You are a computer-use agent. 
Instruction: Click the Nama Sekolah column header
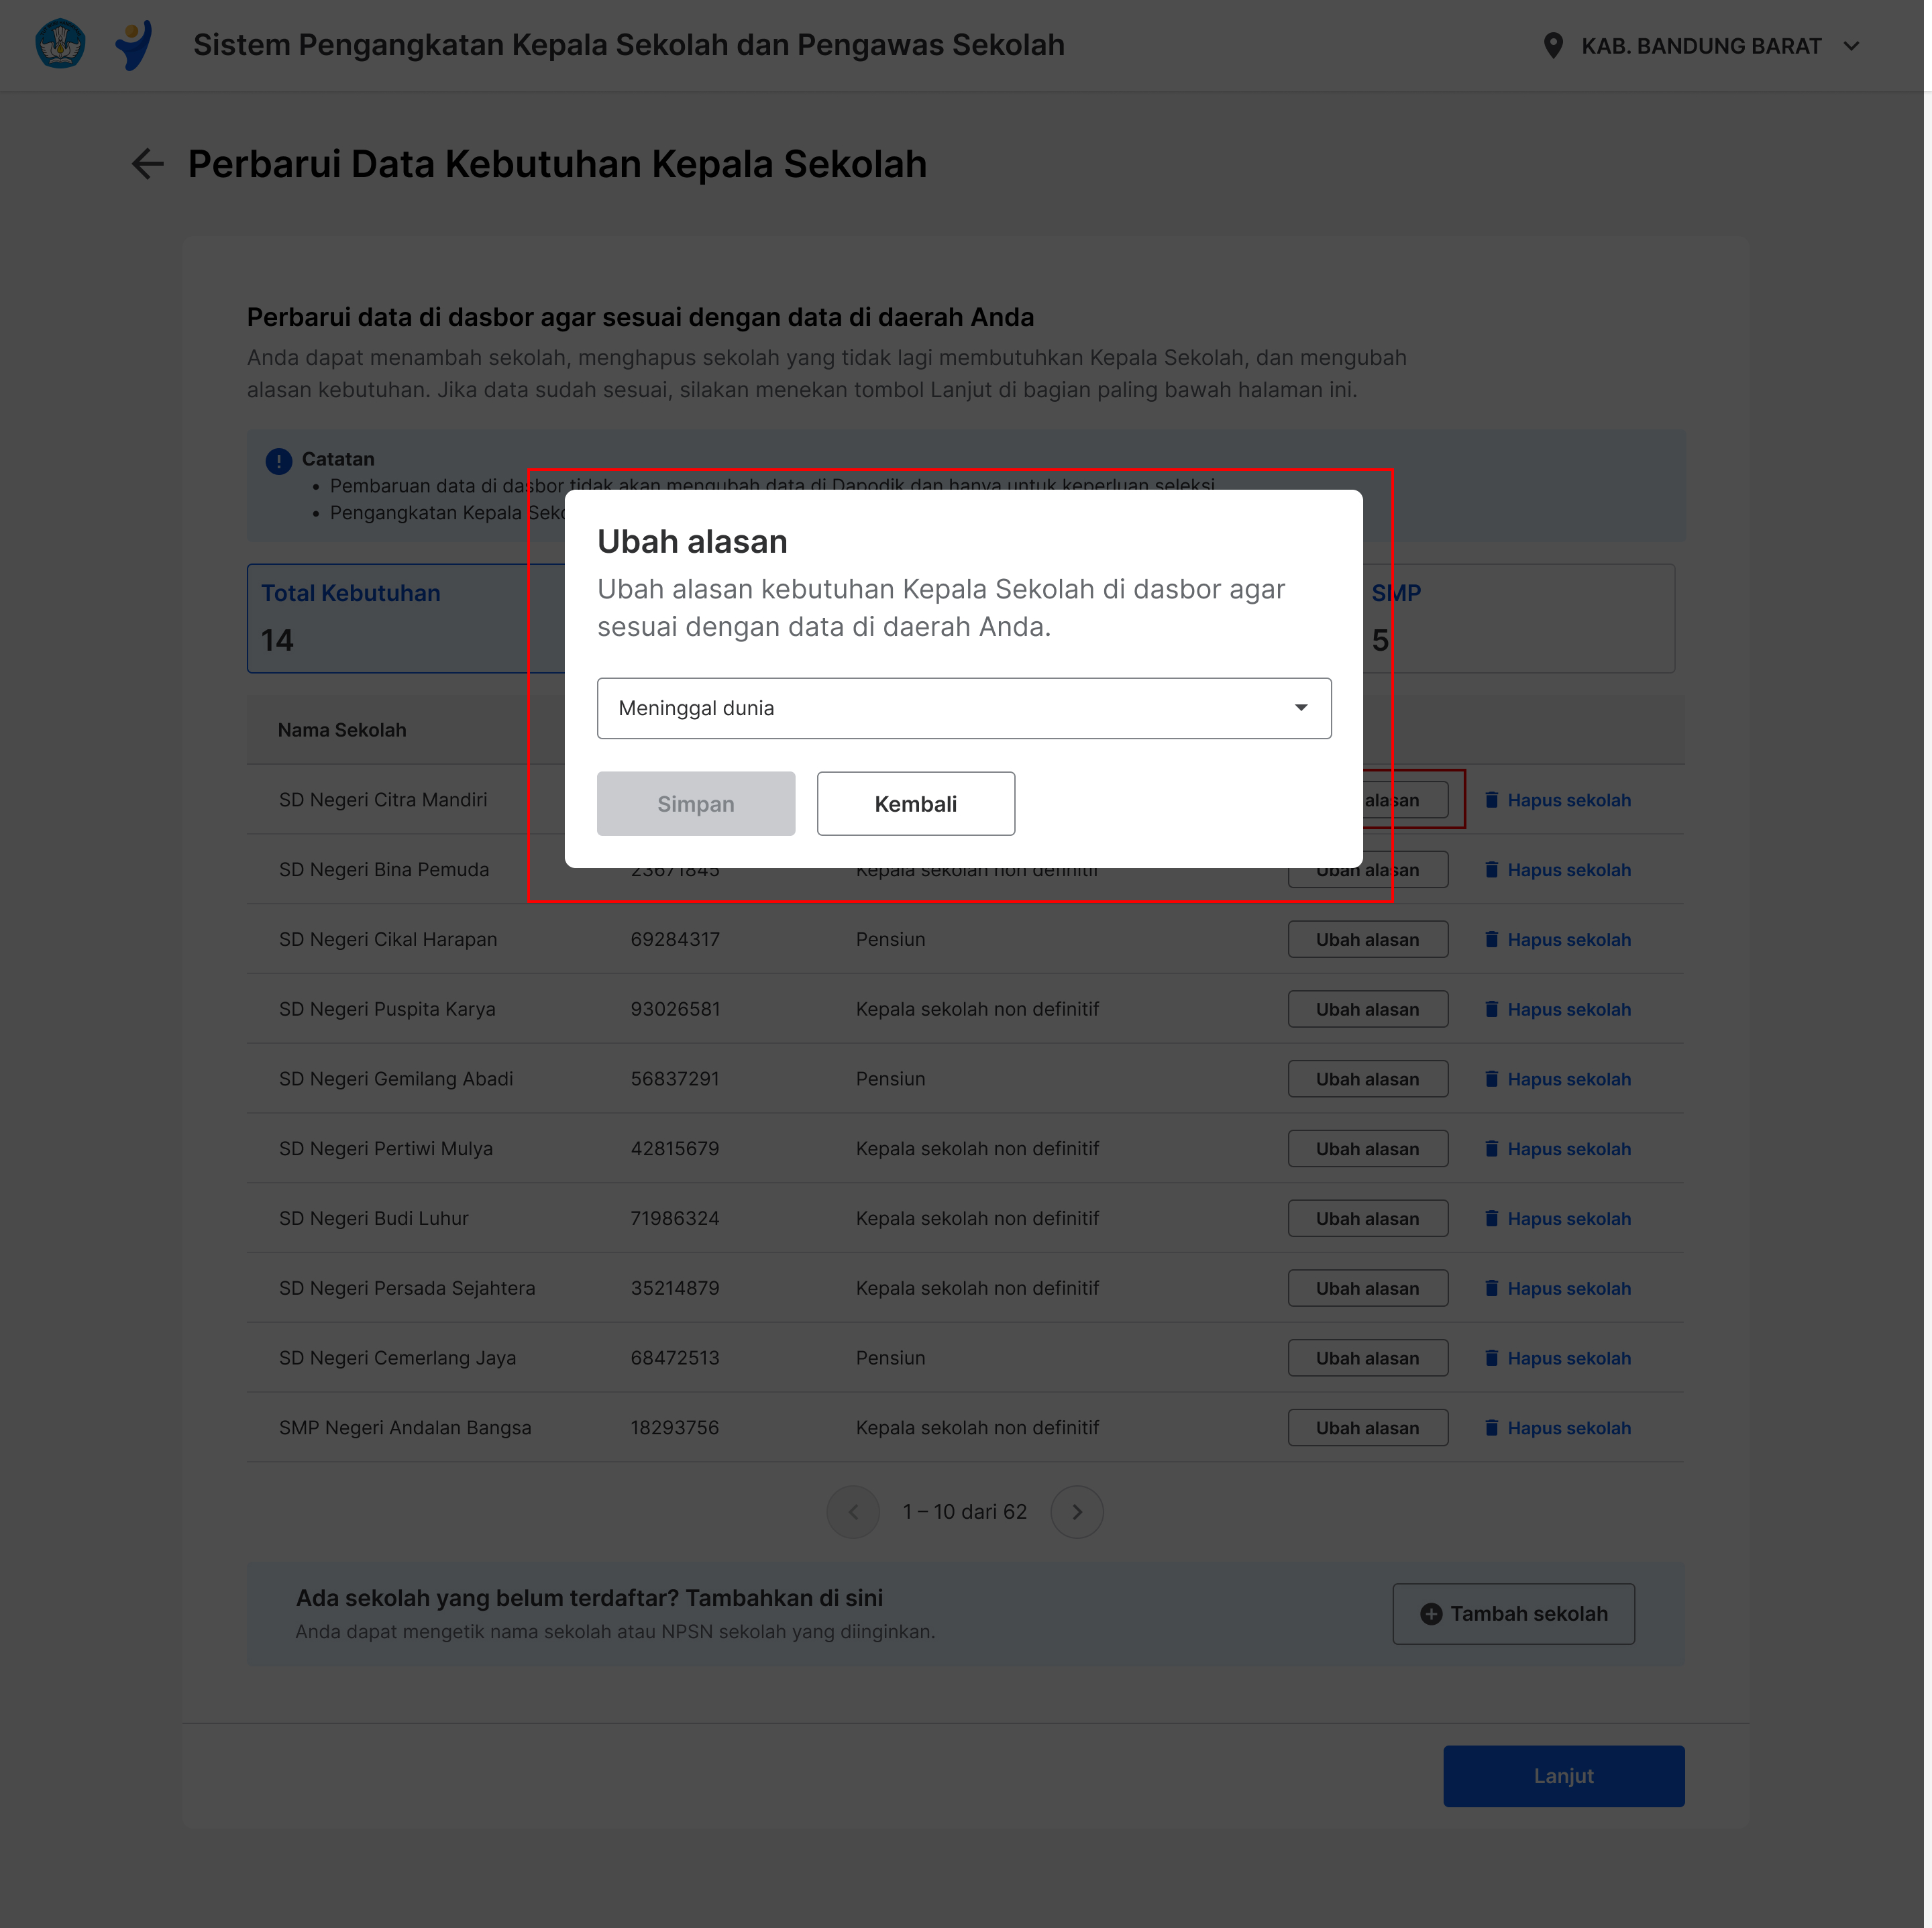click(342, 730)
